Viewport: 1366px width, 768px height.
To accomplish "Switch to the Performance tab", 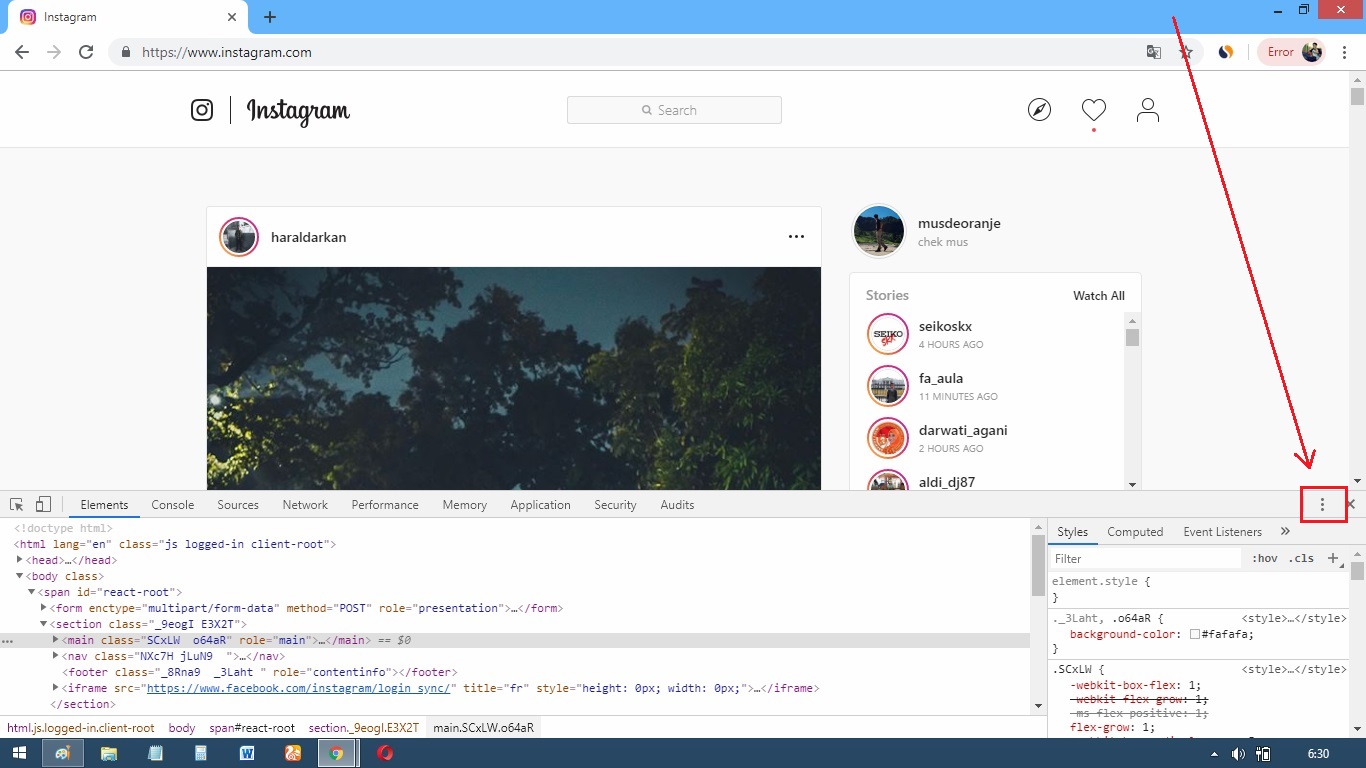I will click(385, 505).
